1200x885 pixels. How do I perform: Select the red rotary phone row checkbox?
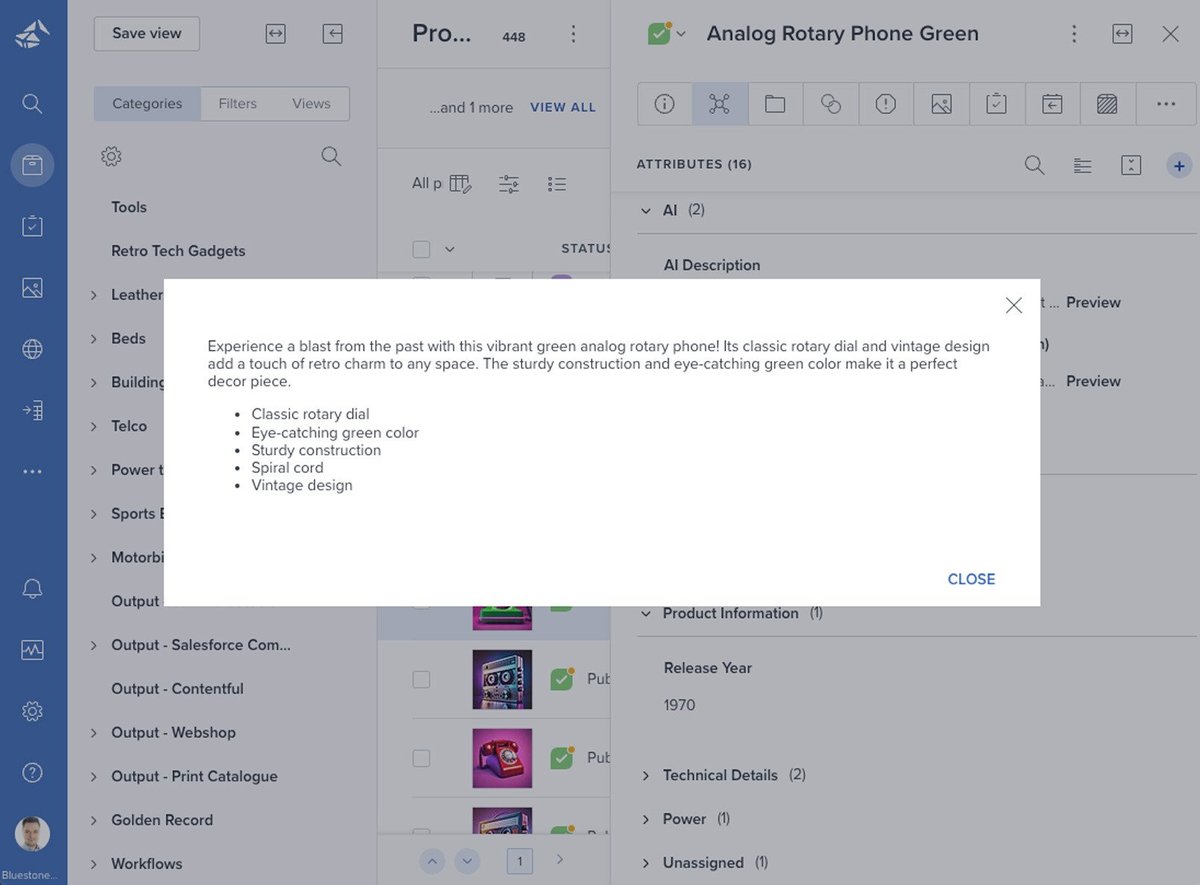point(421,758)
